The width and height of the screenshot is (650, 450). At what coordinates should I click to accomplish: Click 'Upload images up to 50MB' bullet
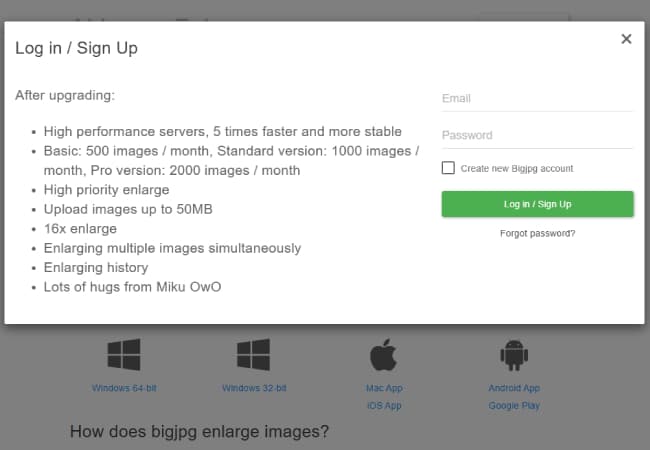pyautogui.click(x=128, y=209)
